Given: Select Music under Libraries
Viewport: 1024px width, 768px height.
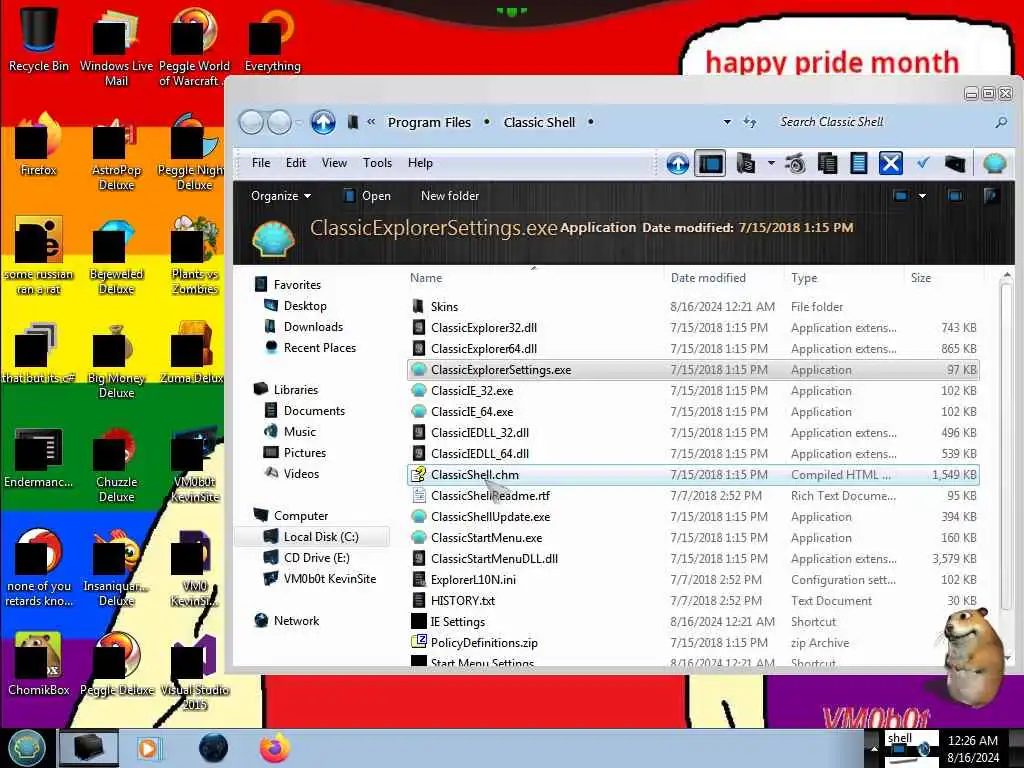Looking at the screenshot, I should coord(299,432).
